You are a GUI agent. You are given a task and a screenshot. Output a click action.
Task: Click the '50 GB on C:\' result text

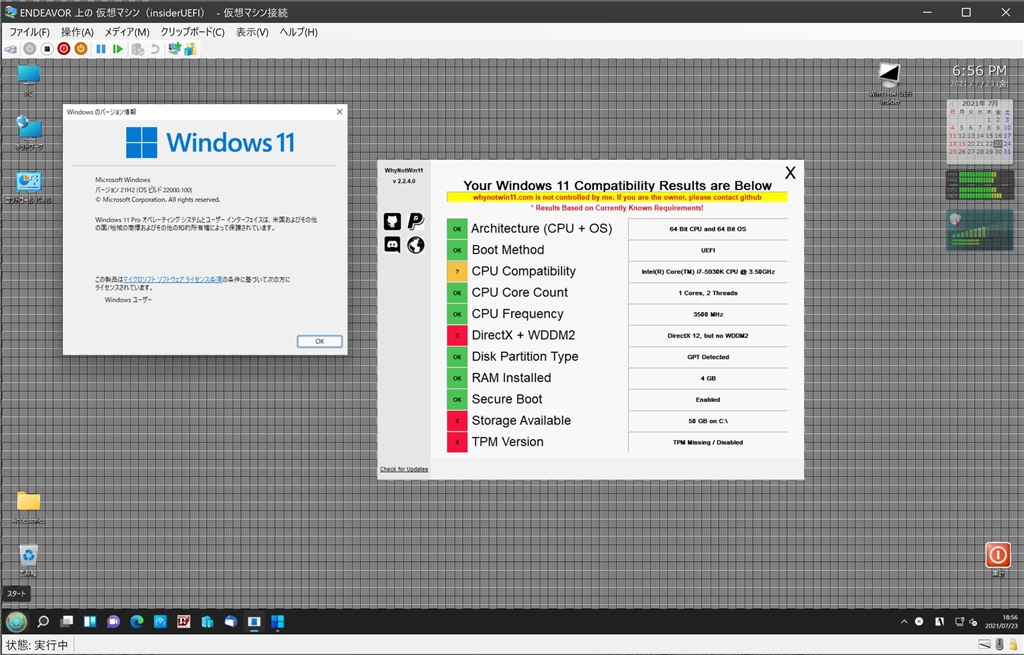pyautogui.click(x=708, y=421)
